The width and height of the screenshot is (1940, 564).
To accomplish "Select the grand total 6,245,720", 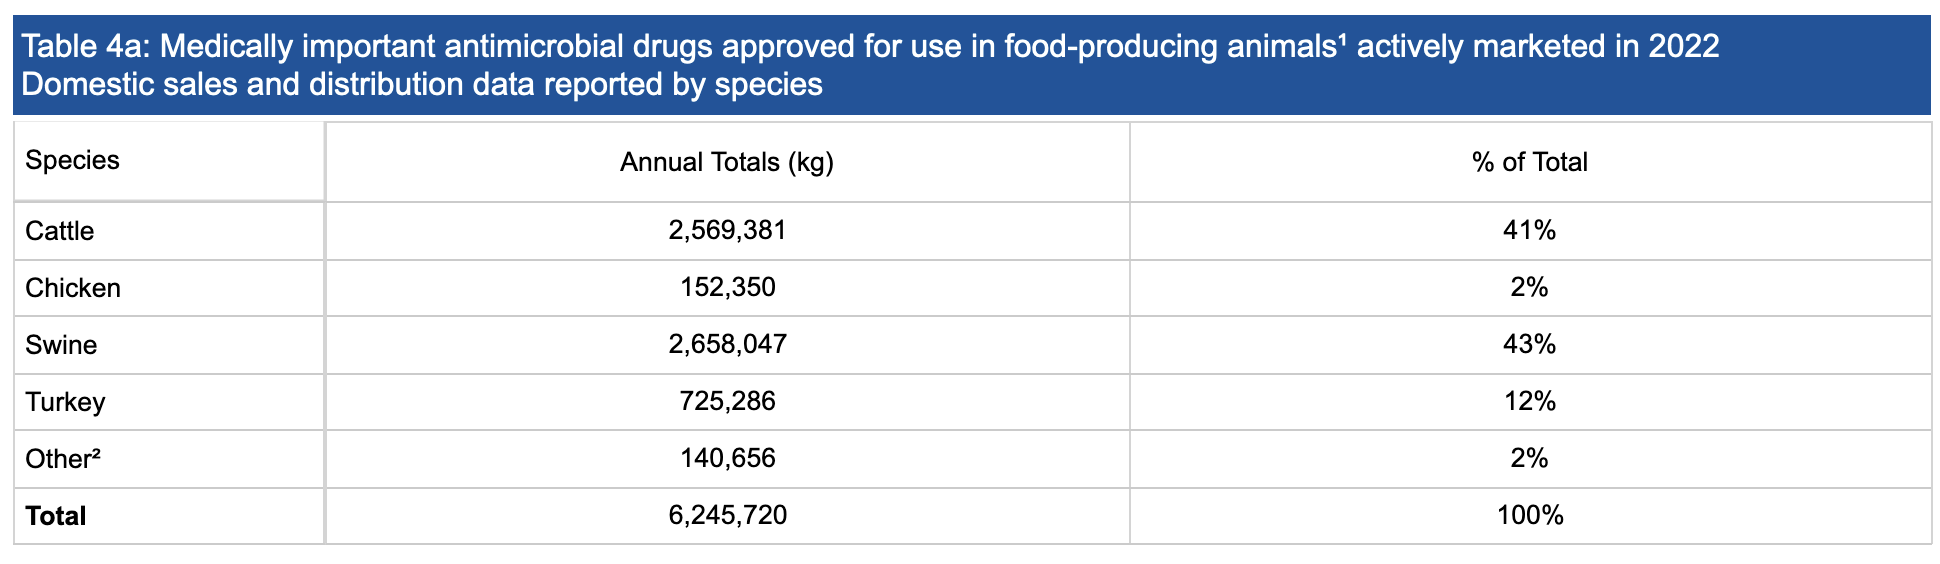I will point(727,515).
